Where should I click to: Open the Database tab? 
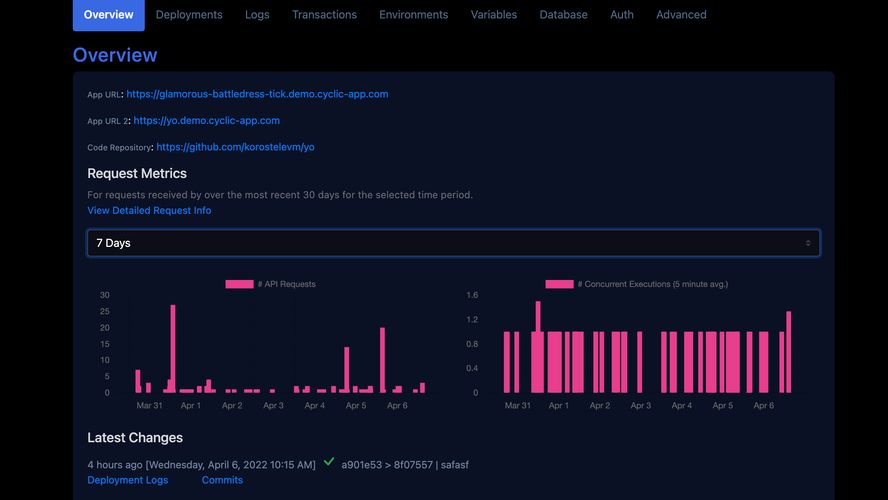click(x=563, y=15)
